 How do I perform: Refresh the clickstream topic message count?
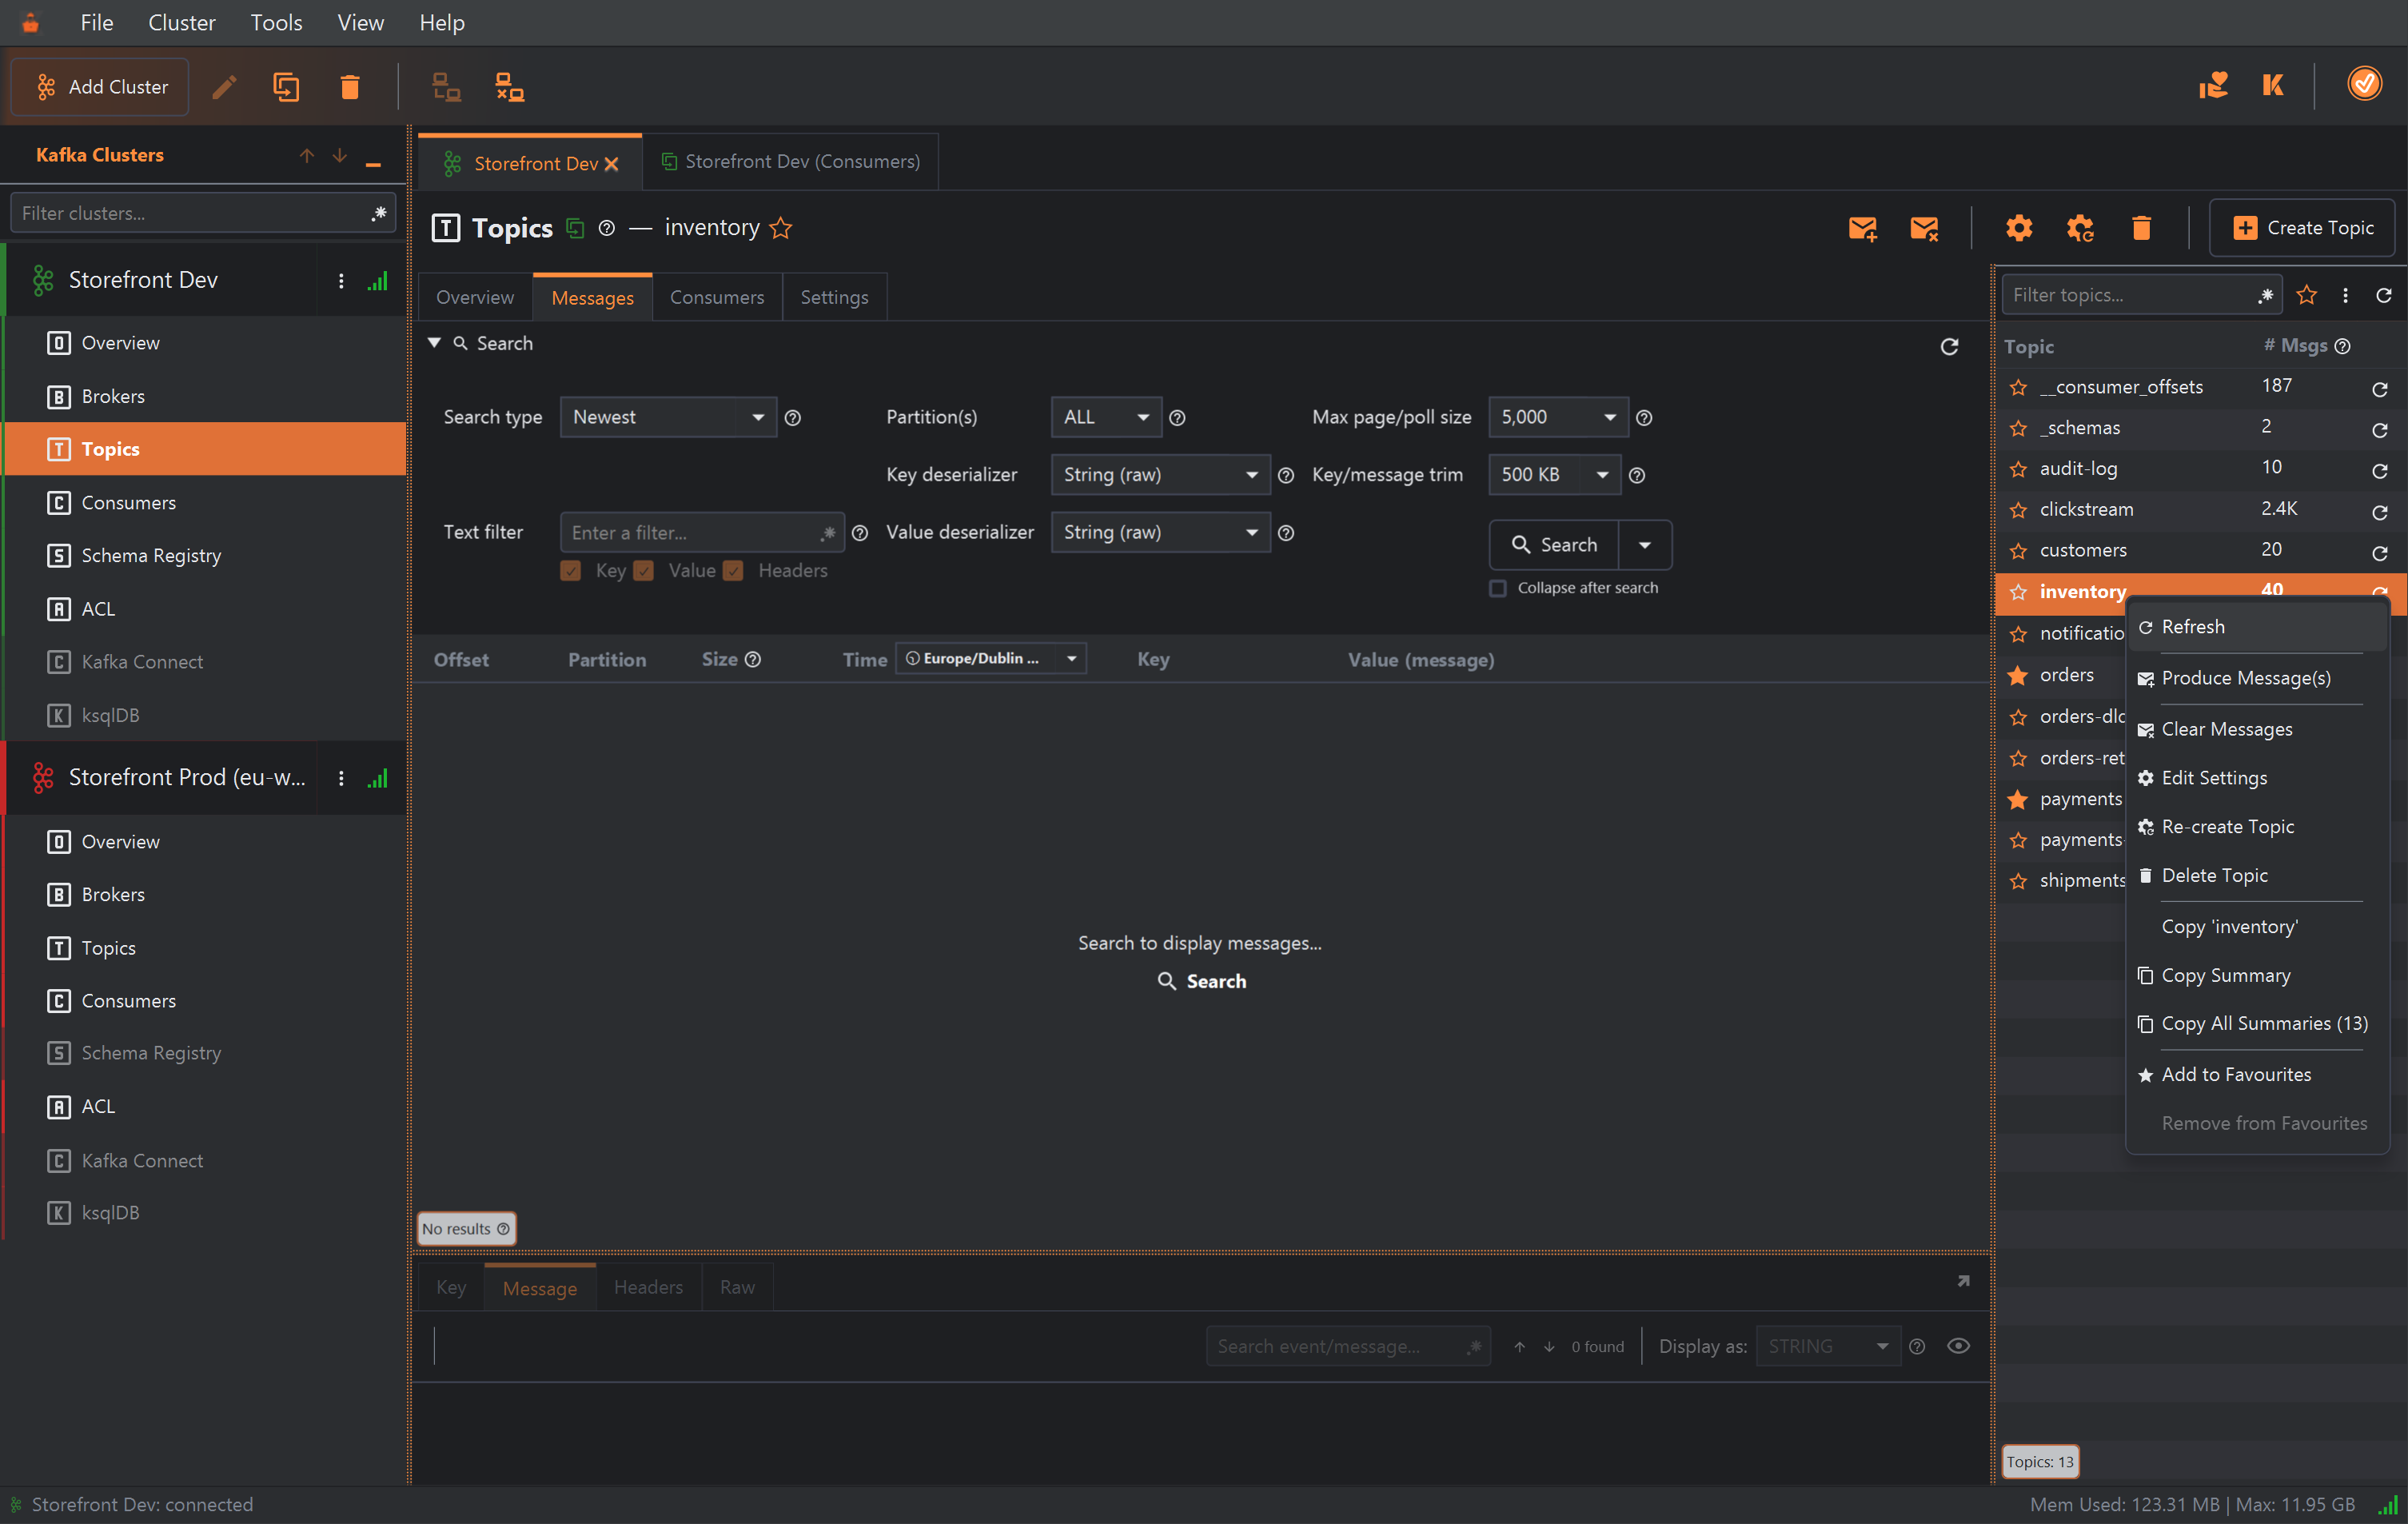tap(2380, 512)
